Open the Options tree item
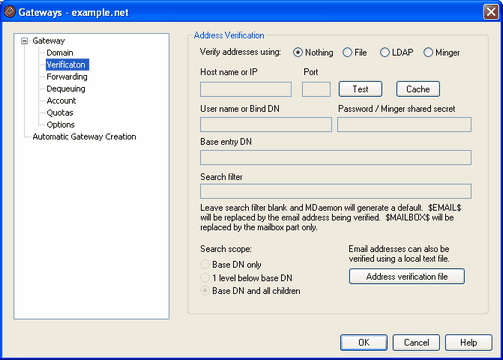The width and height of the screenshot is (503, 360). click(x=60, y=125)
